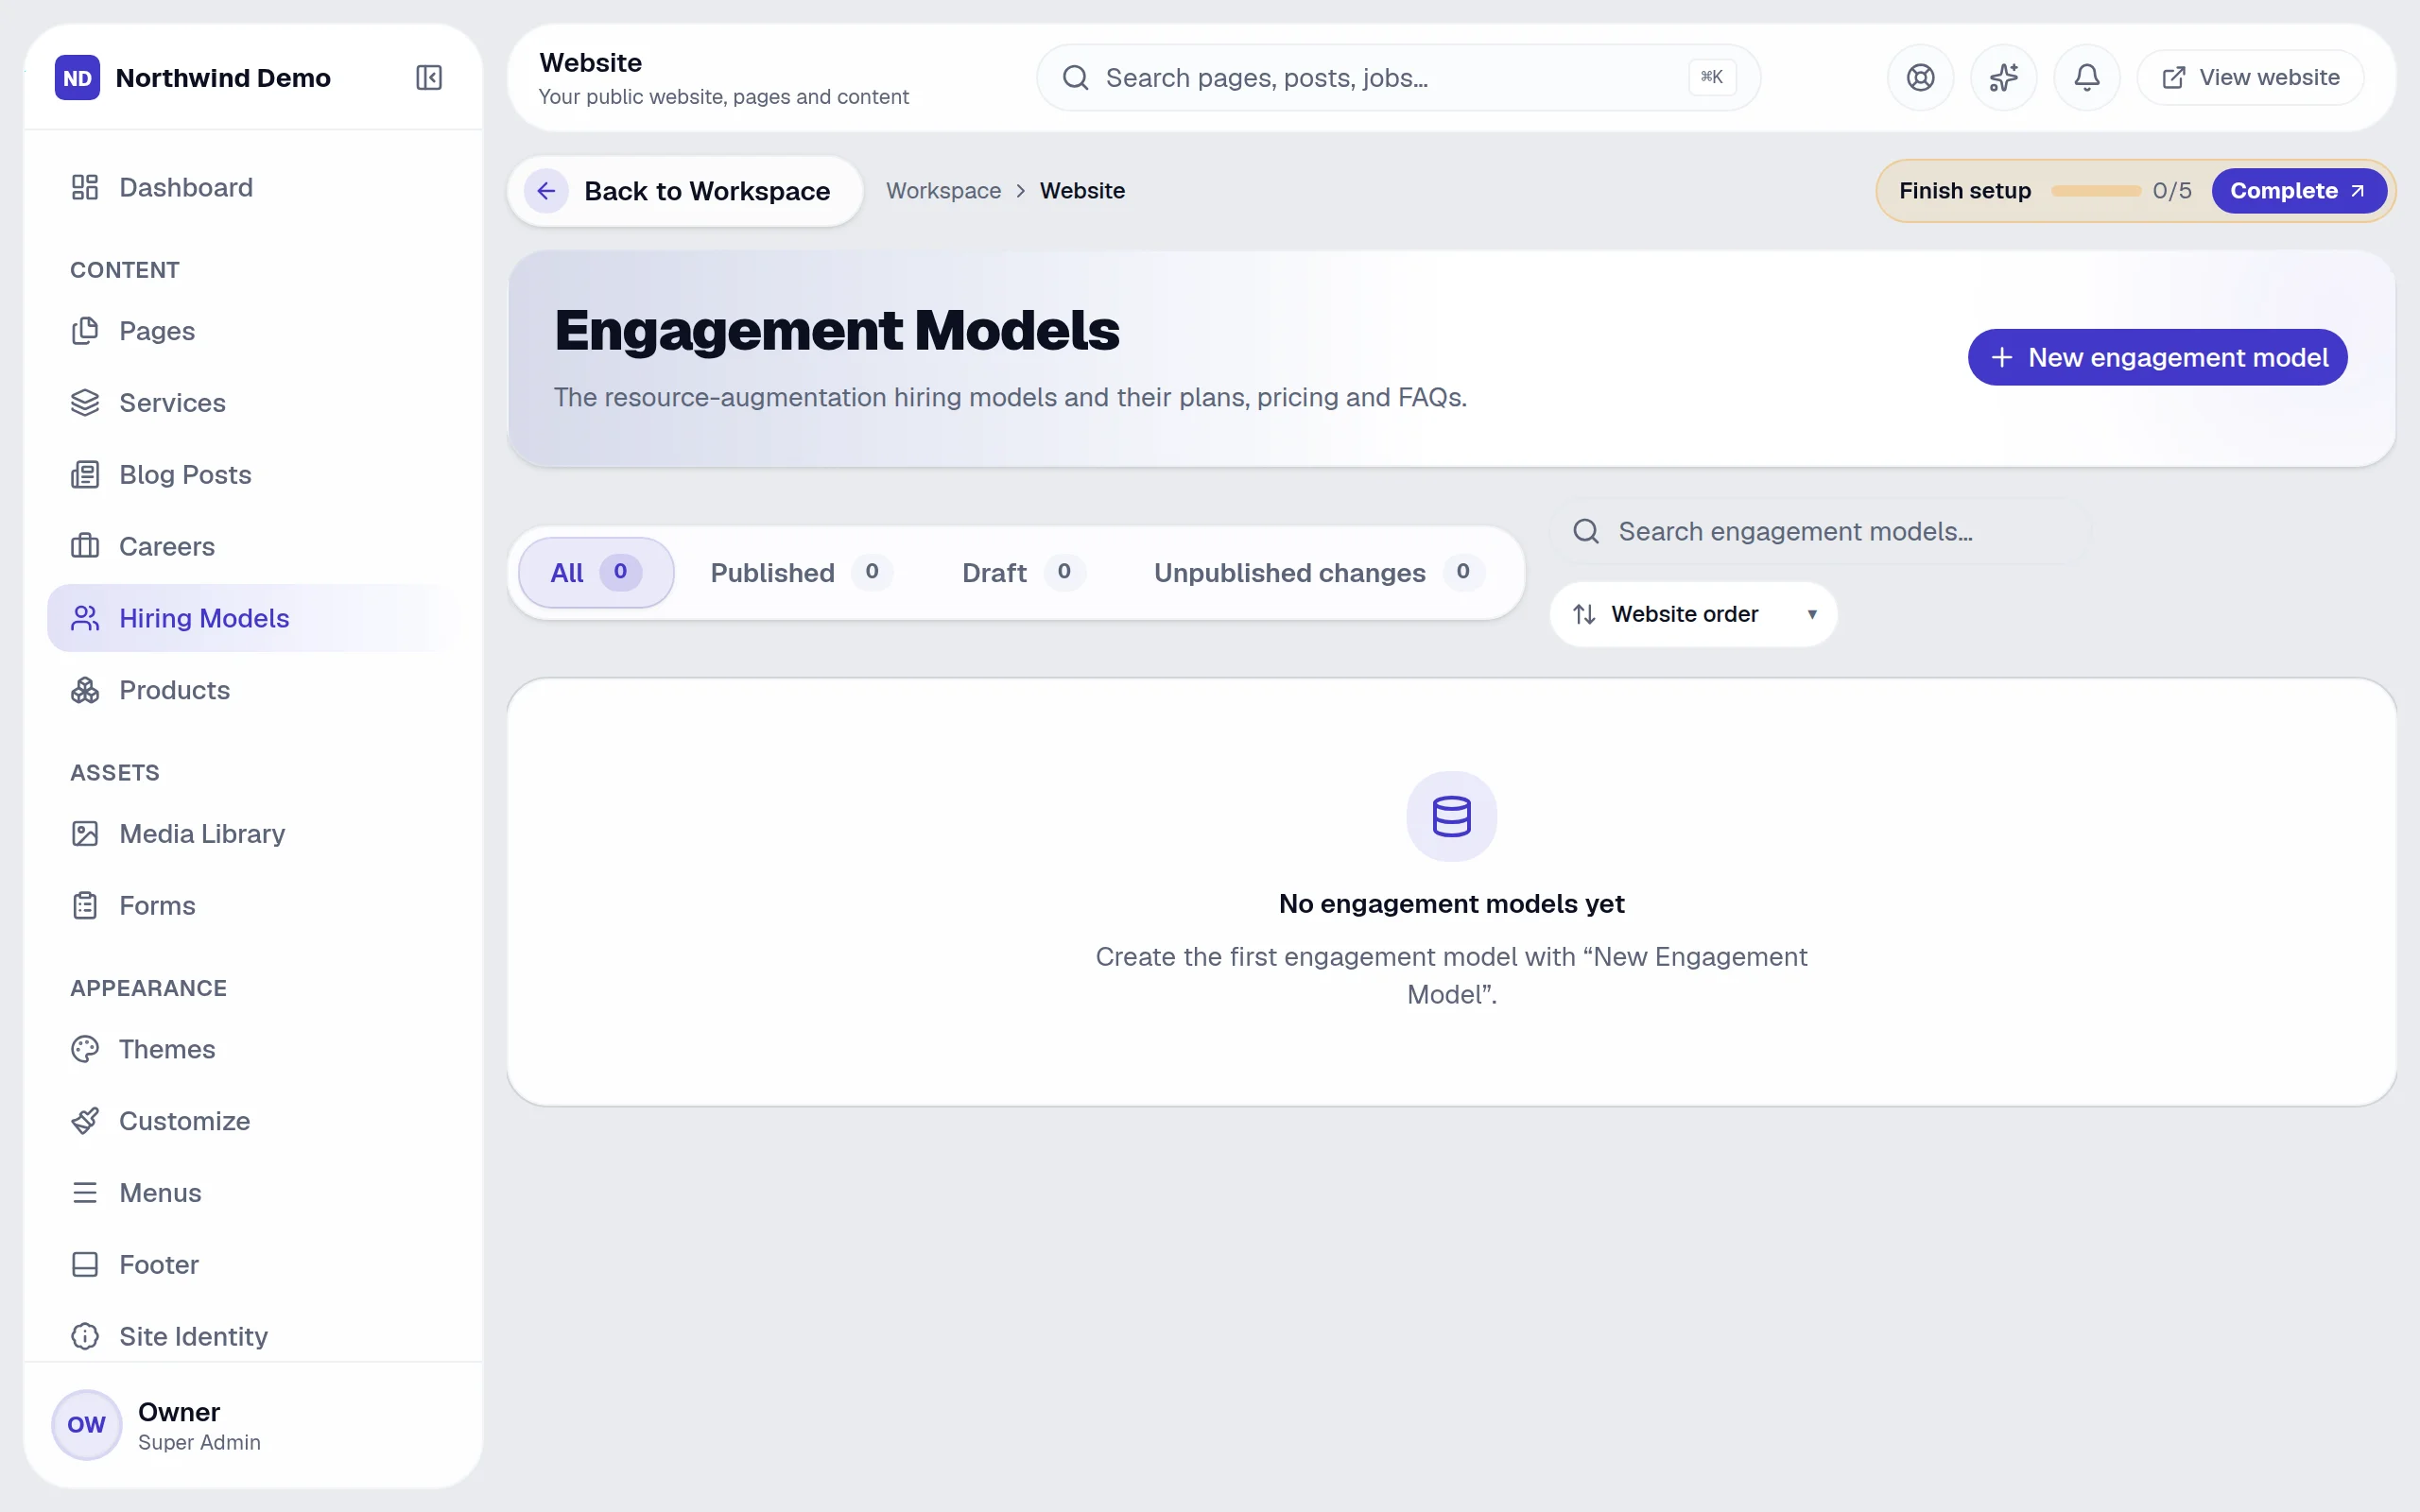Viewport: 2420px width, 1512px height.
Task: Focus the Search engagement models field
Action: [x=1820, y=532]
